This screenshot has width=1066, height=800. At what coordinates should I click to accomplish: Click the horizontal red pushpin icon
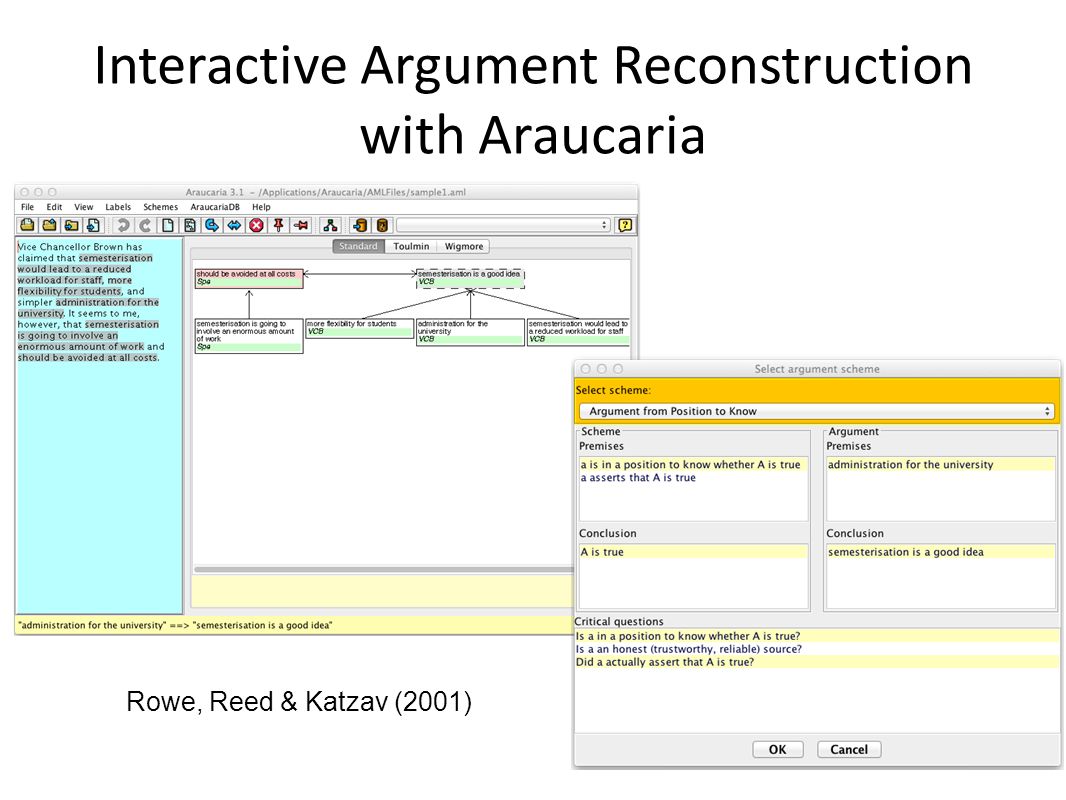pyautogui.click(x=300, y=225)
